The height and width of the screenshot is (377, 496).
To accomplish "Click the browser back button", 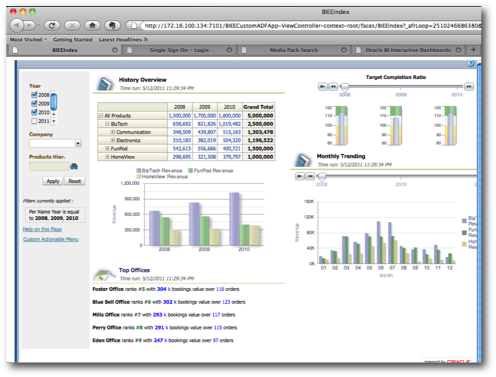I will (x=16, y=25).
